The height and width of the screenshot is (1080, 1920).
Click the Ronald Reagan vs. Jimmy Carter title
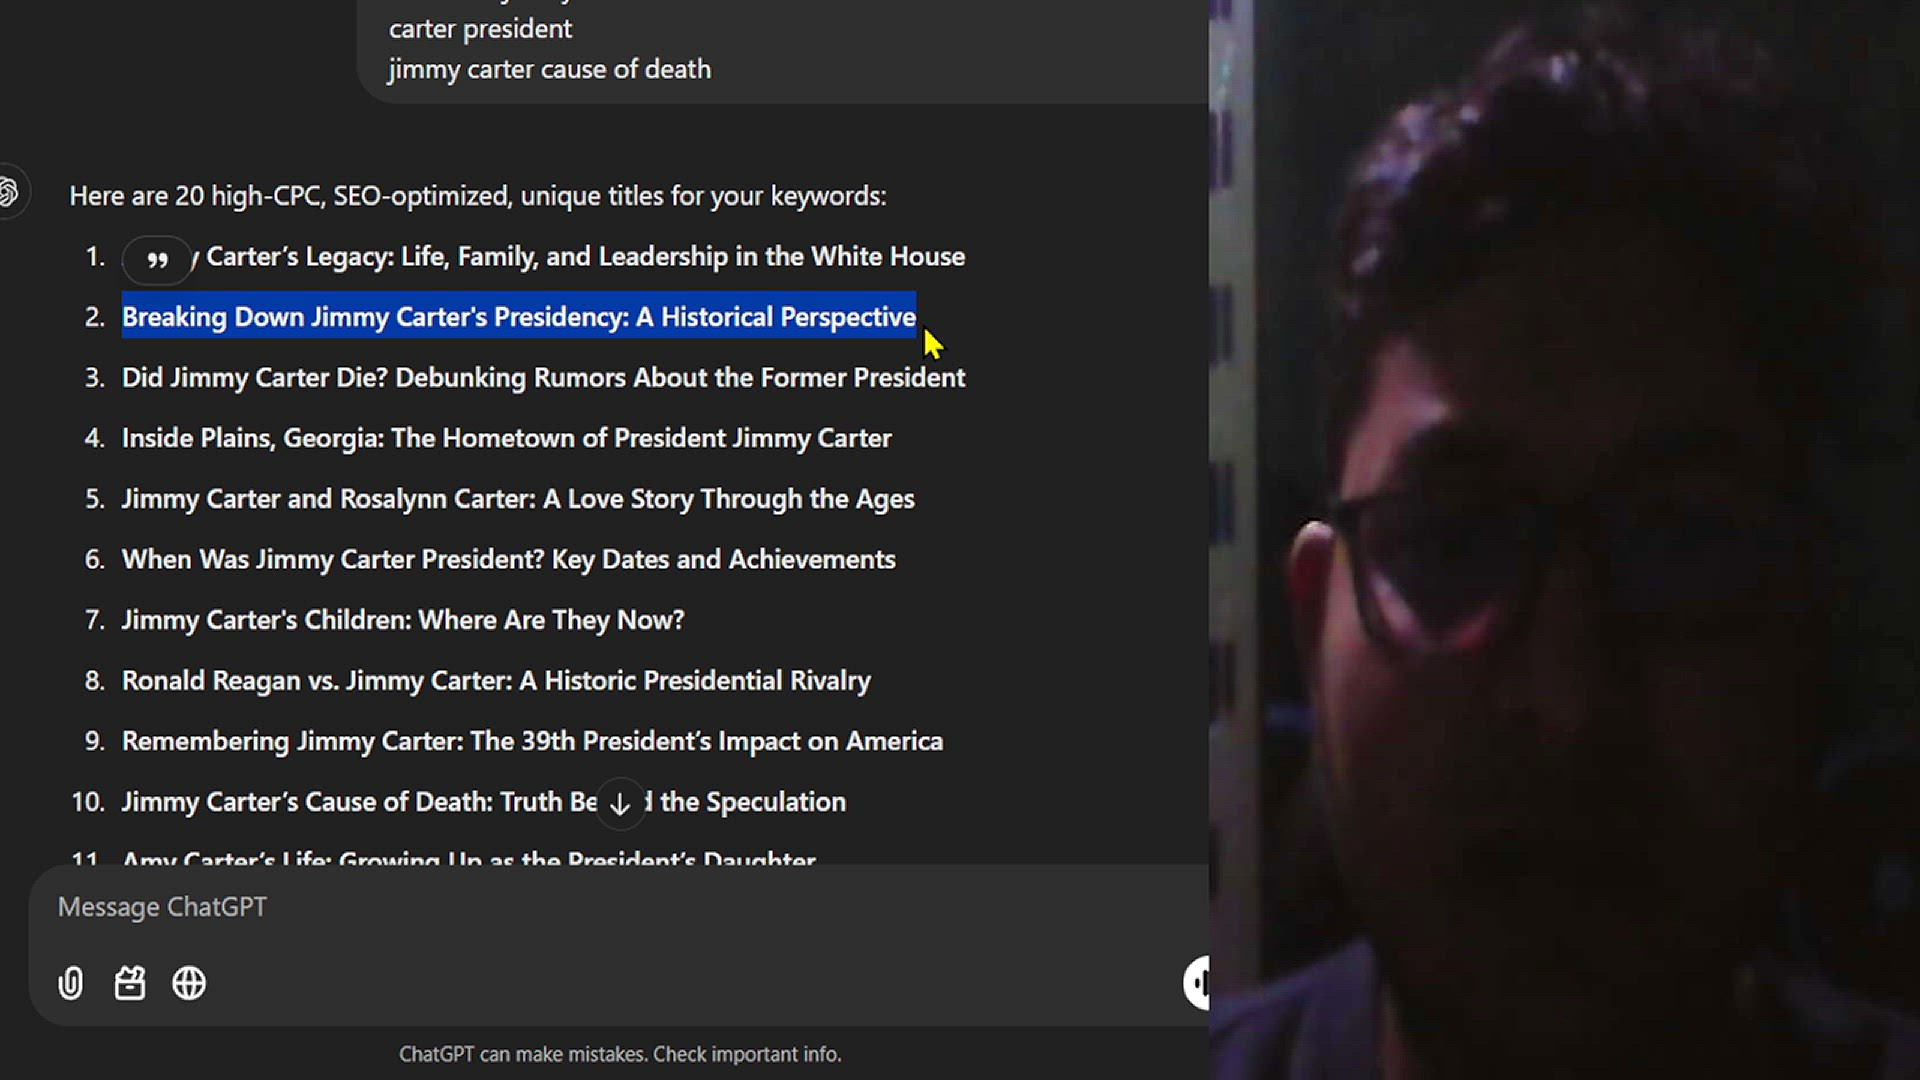pos(496,681)
